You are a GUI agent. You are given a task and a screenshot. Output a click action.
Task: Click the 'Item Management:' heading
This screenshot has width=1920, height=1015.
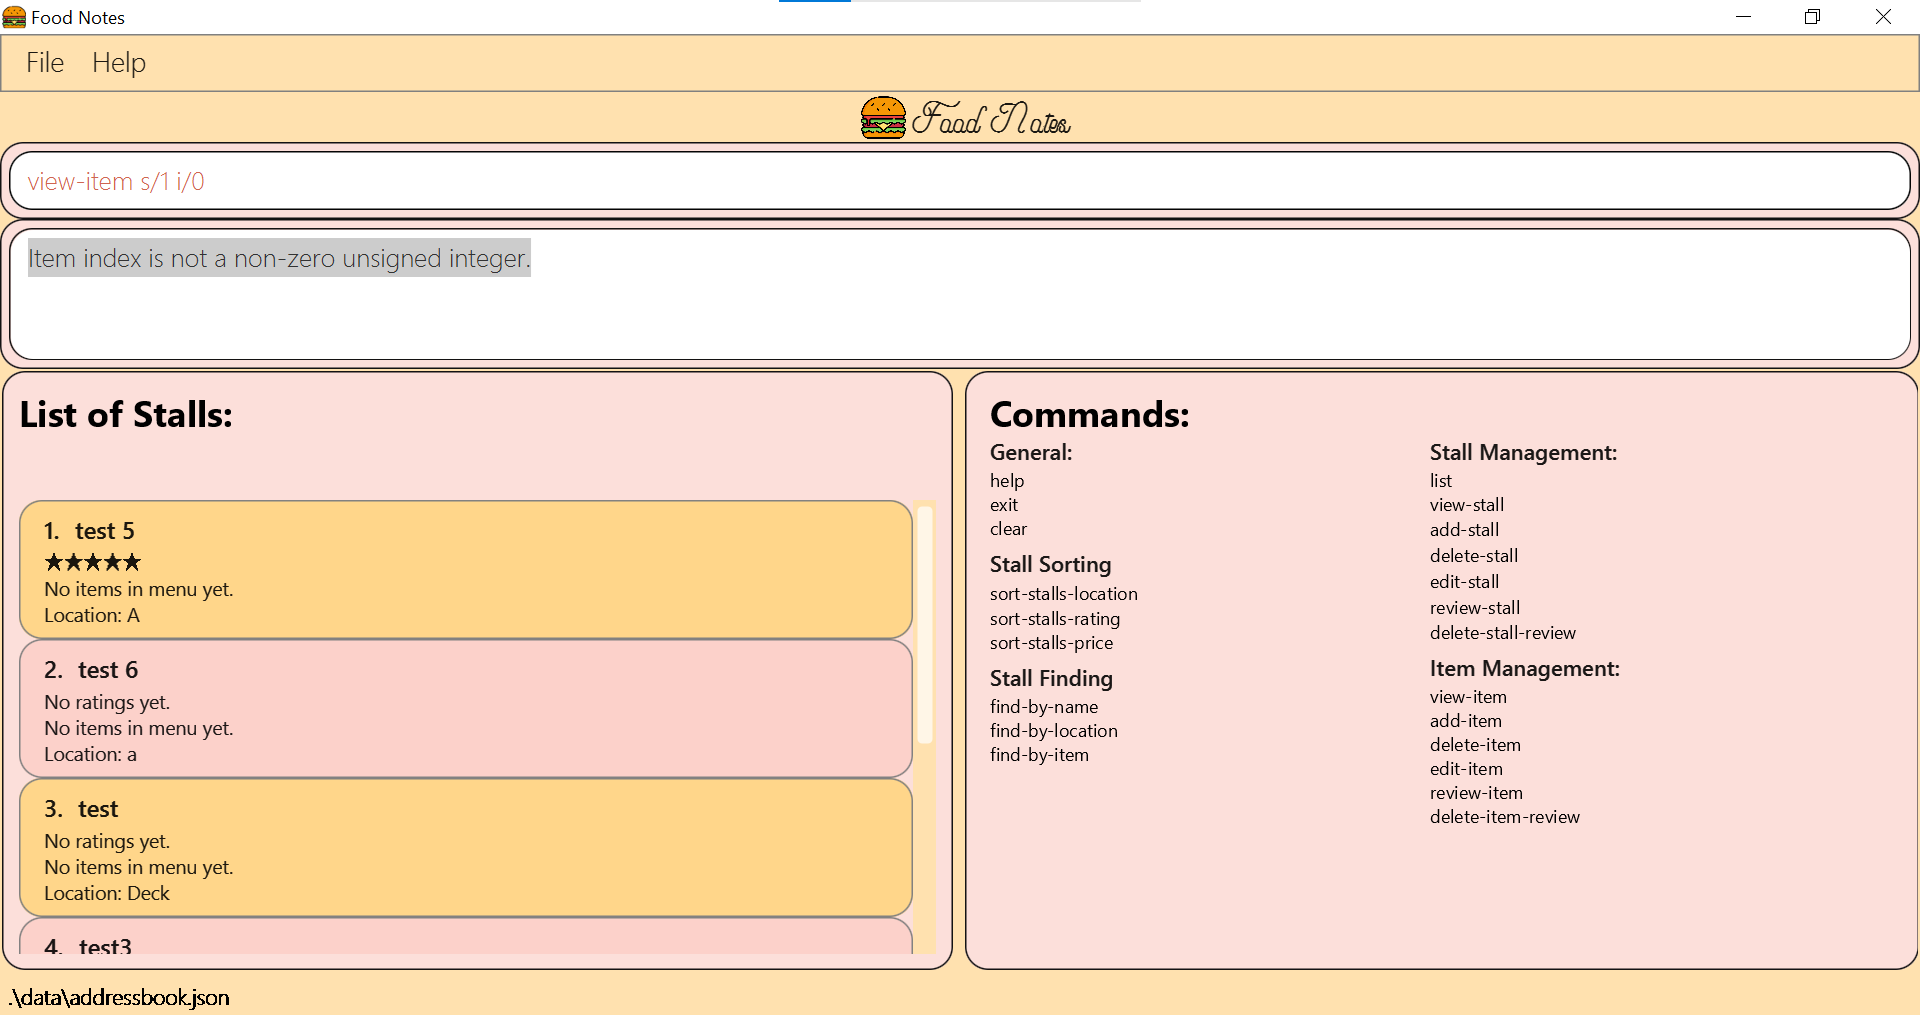[1524, 668]
